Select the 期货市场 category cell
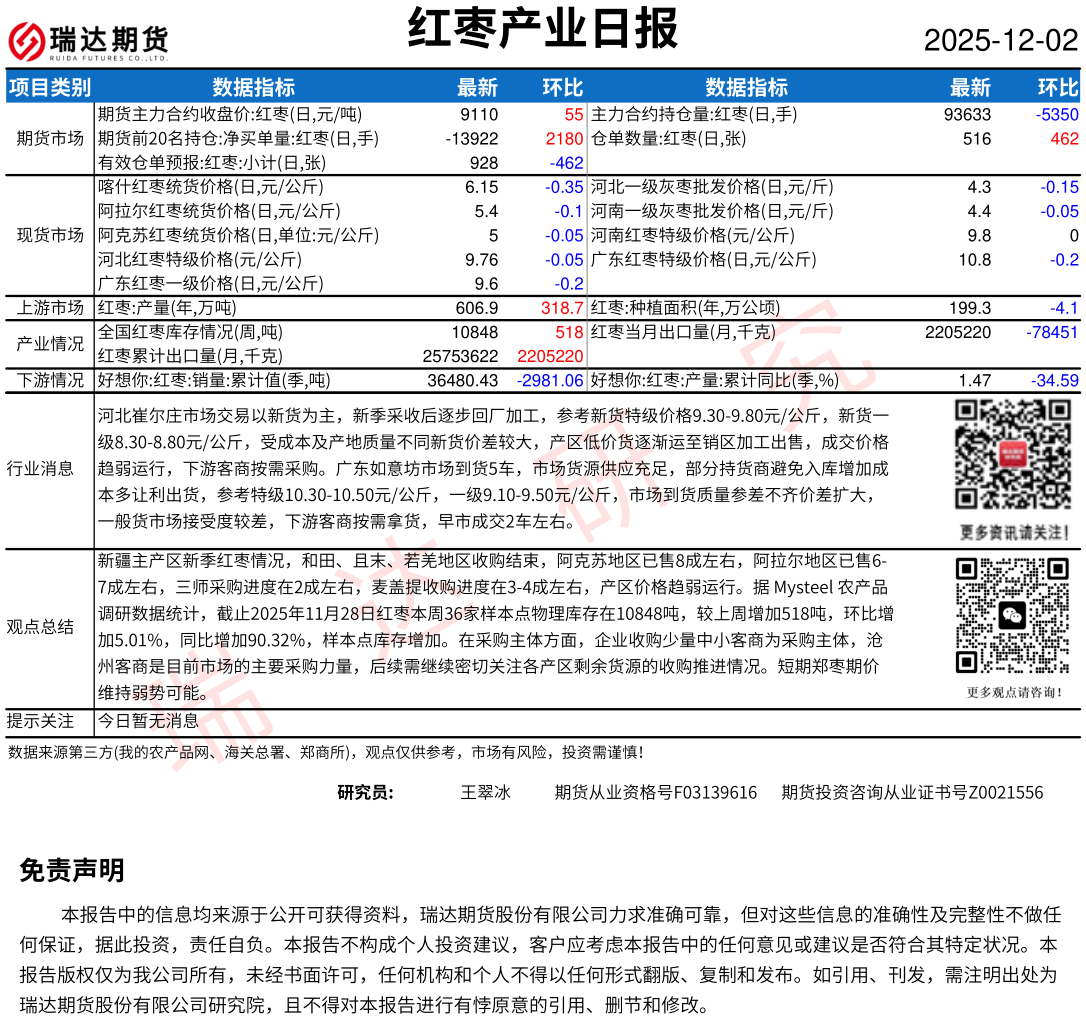Viewport: 1086px width, 1018px height. point(50,138)
